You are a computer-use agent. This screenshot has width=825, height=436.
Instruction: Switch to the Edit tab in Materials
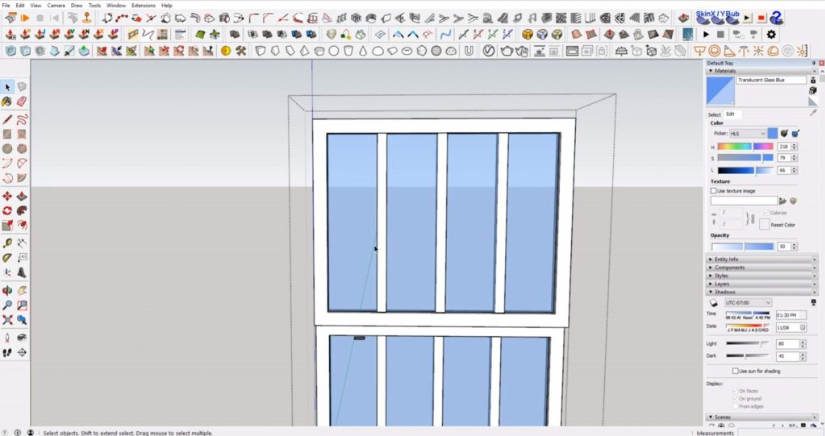click(x=730, y=114)
